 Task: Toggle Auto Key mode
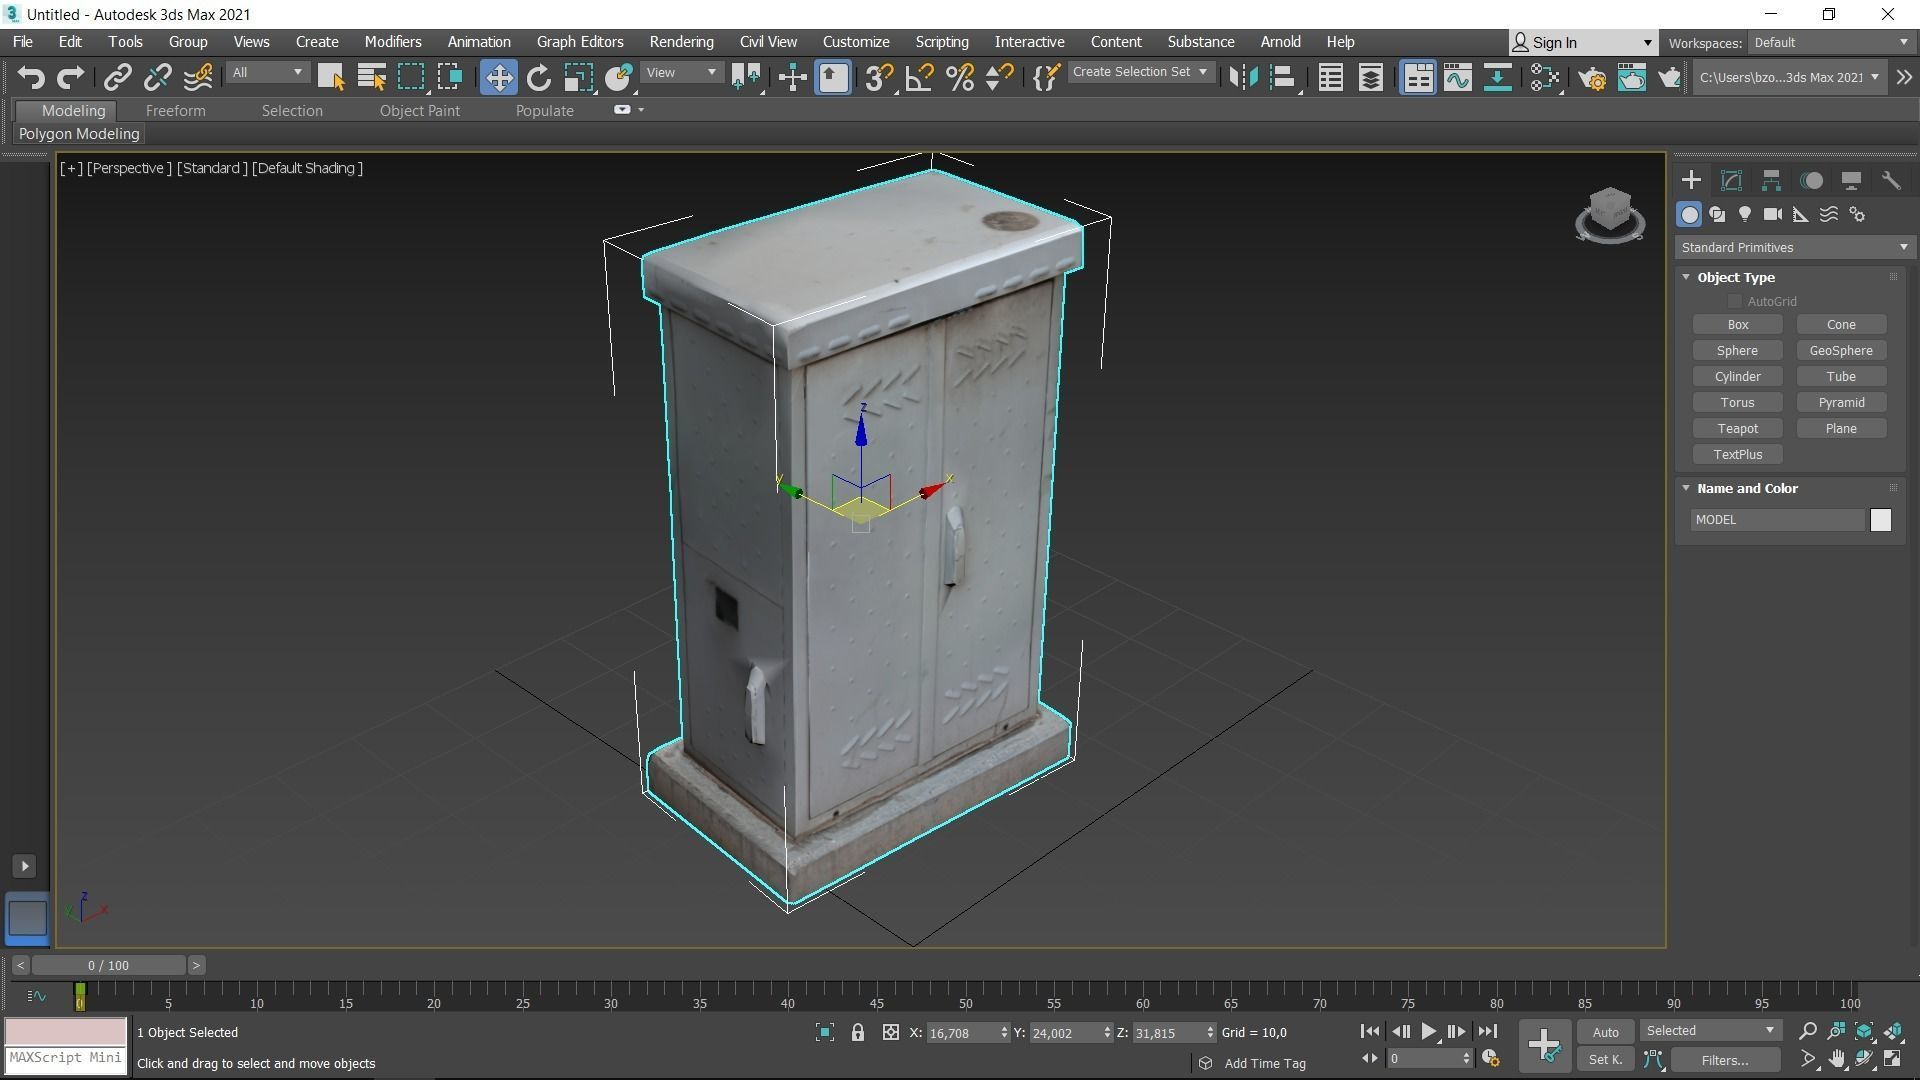click(x=1605, y=1032)
